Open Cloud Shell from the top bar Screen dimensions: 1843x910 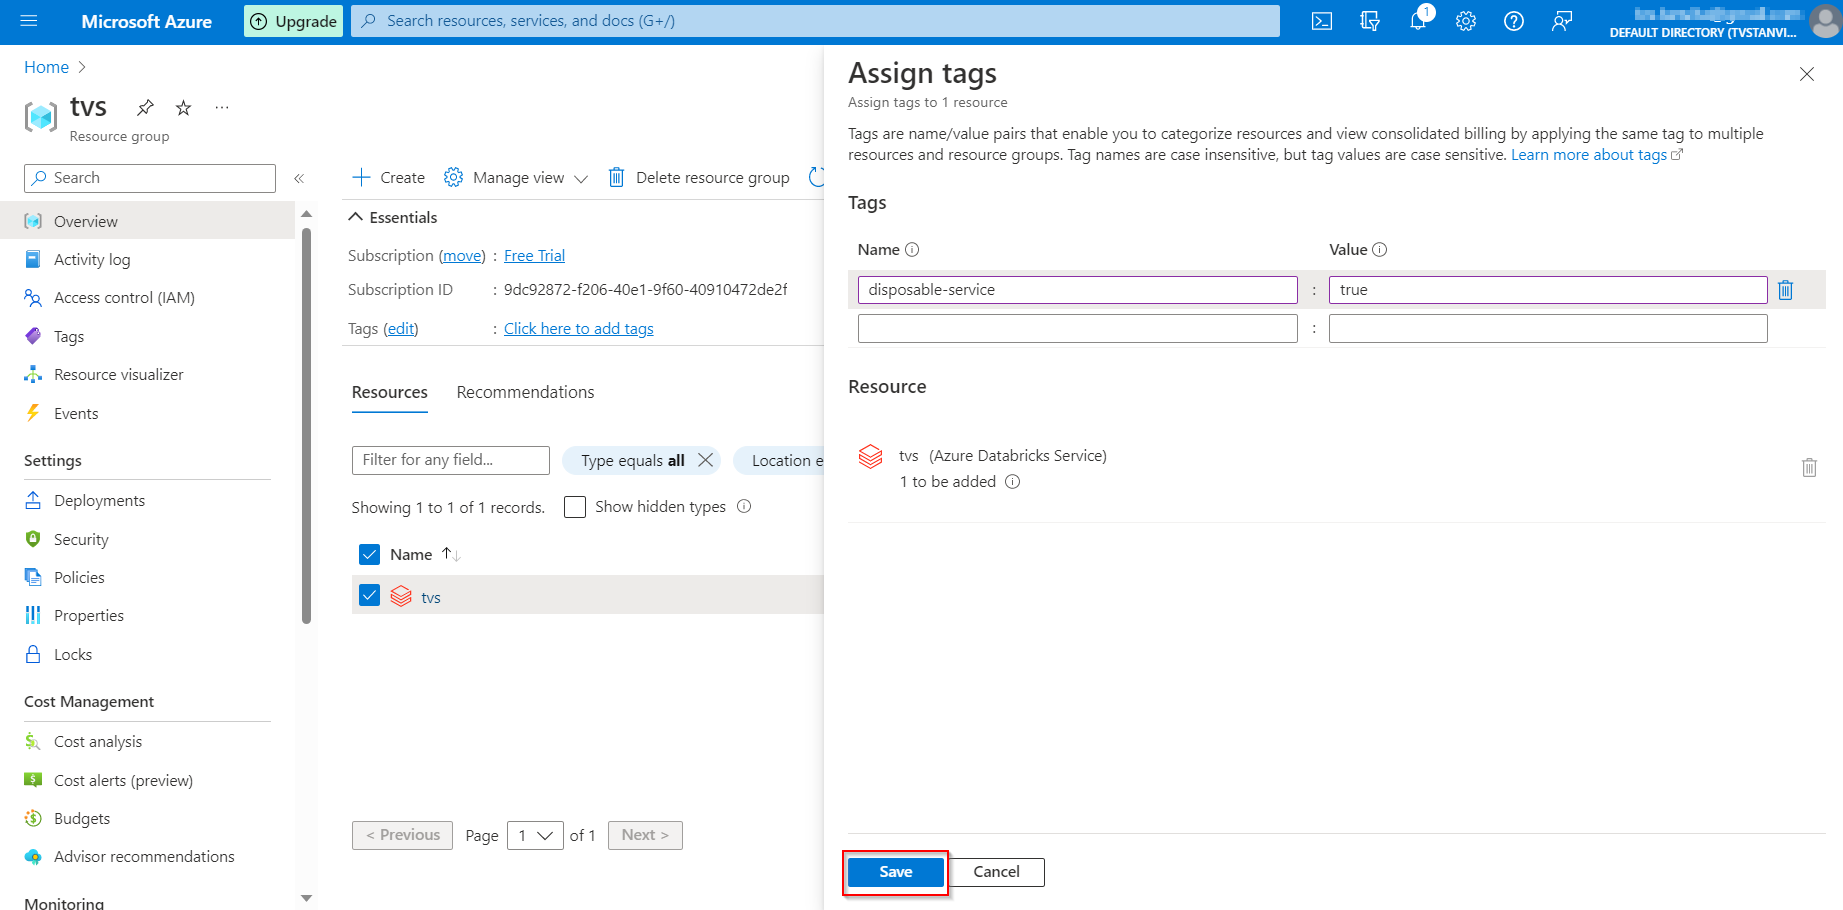(x=1321, y=21)
